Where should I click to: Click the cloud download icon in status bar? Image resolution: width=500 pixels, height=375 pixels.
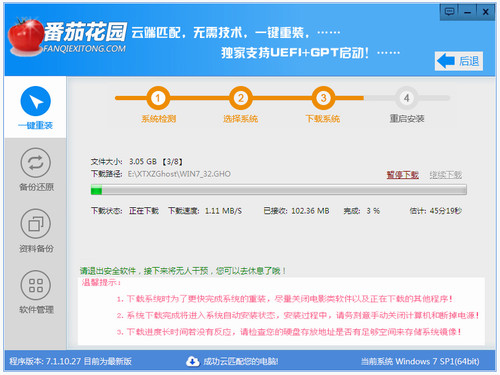(192, 361)
